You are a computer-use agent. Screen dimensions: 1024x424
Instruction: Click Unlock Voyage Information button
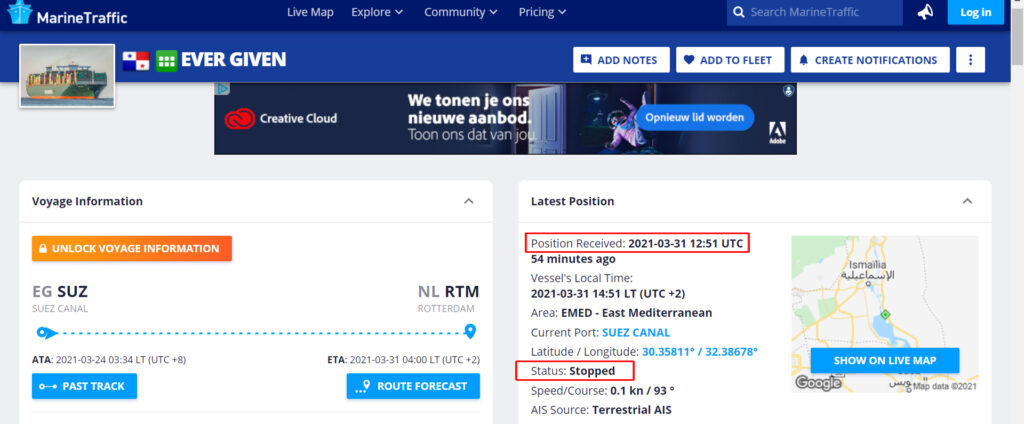coord(132,248)
